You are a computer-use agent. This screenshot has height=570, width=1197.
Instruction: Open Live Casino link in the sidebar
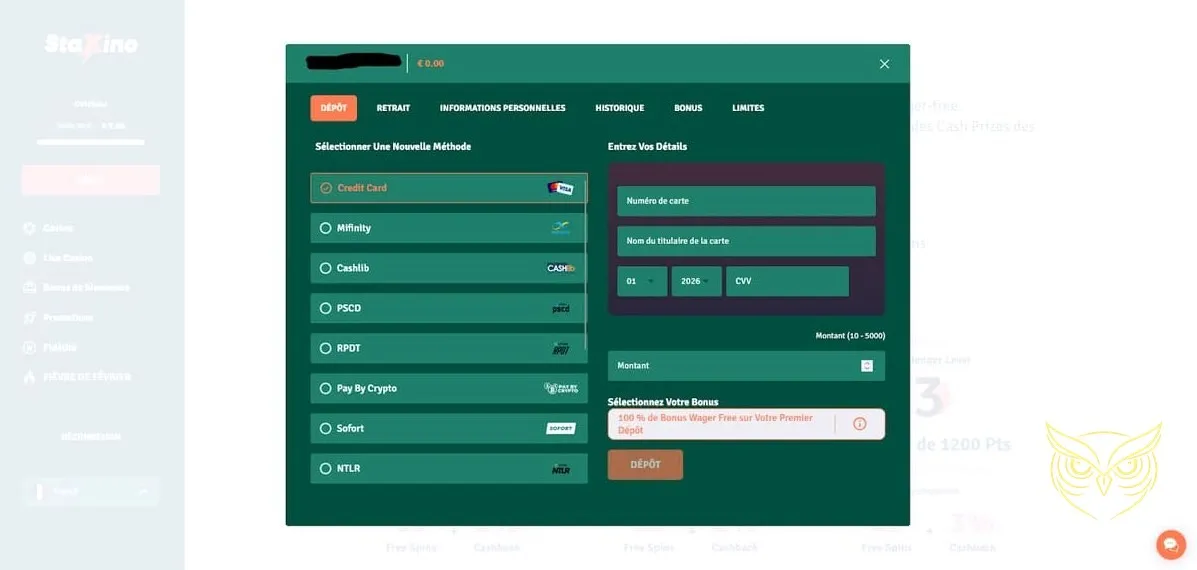(68, 258)
